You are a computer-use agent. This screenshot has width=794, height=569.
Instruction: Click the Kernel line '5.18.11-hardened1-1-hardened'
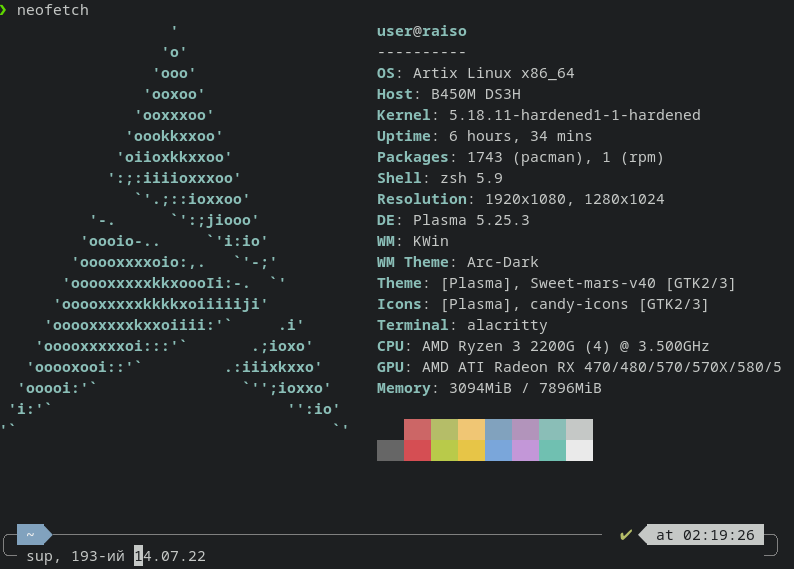[539, 115]
